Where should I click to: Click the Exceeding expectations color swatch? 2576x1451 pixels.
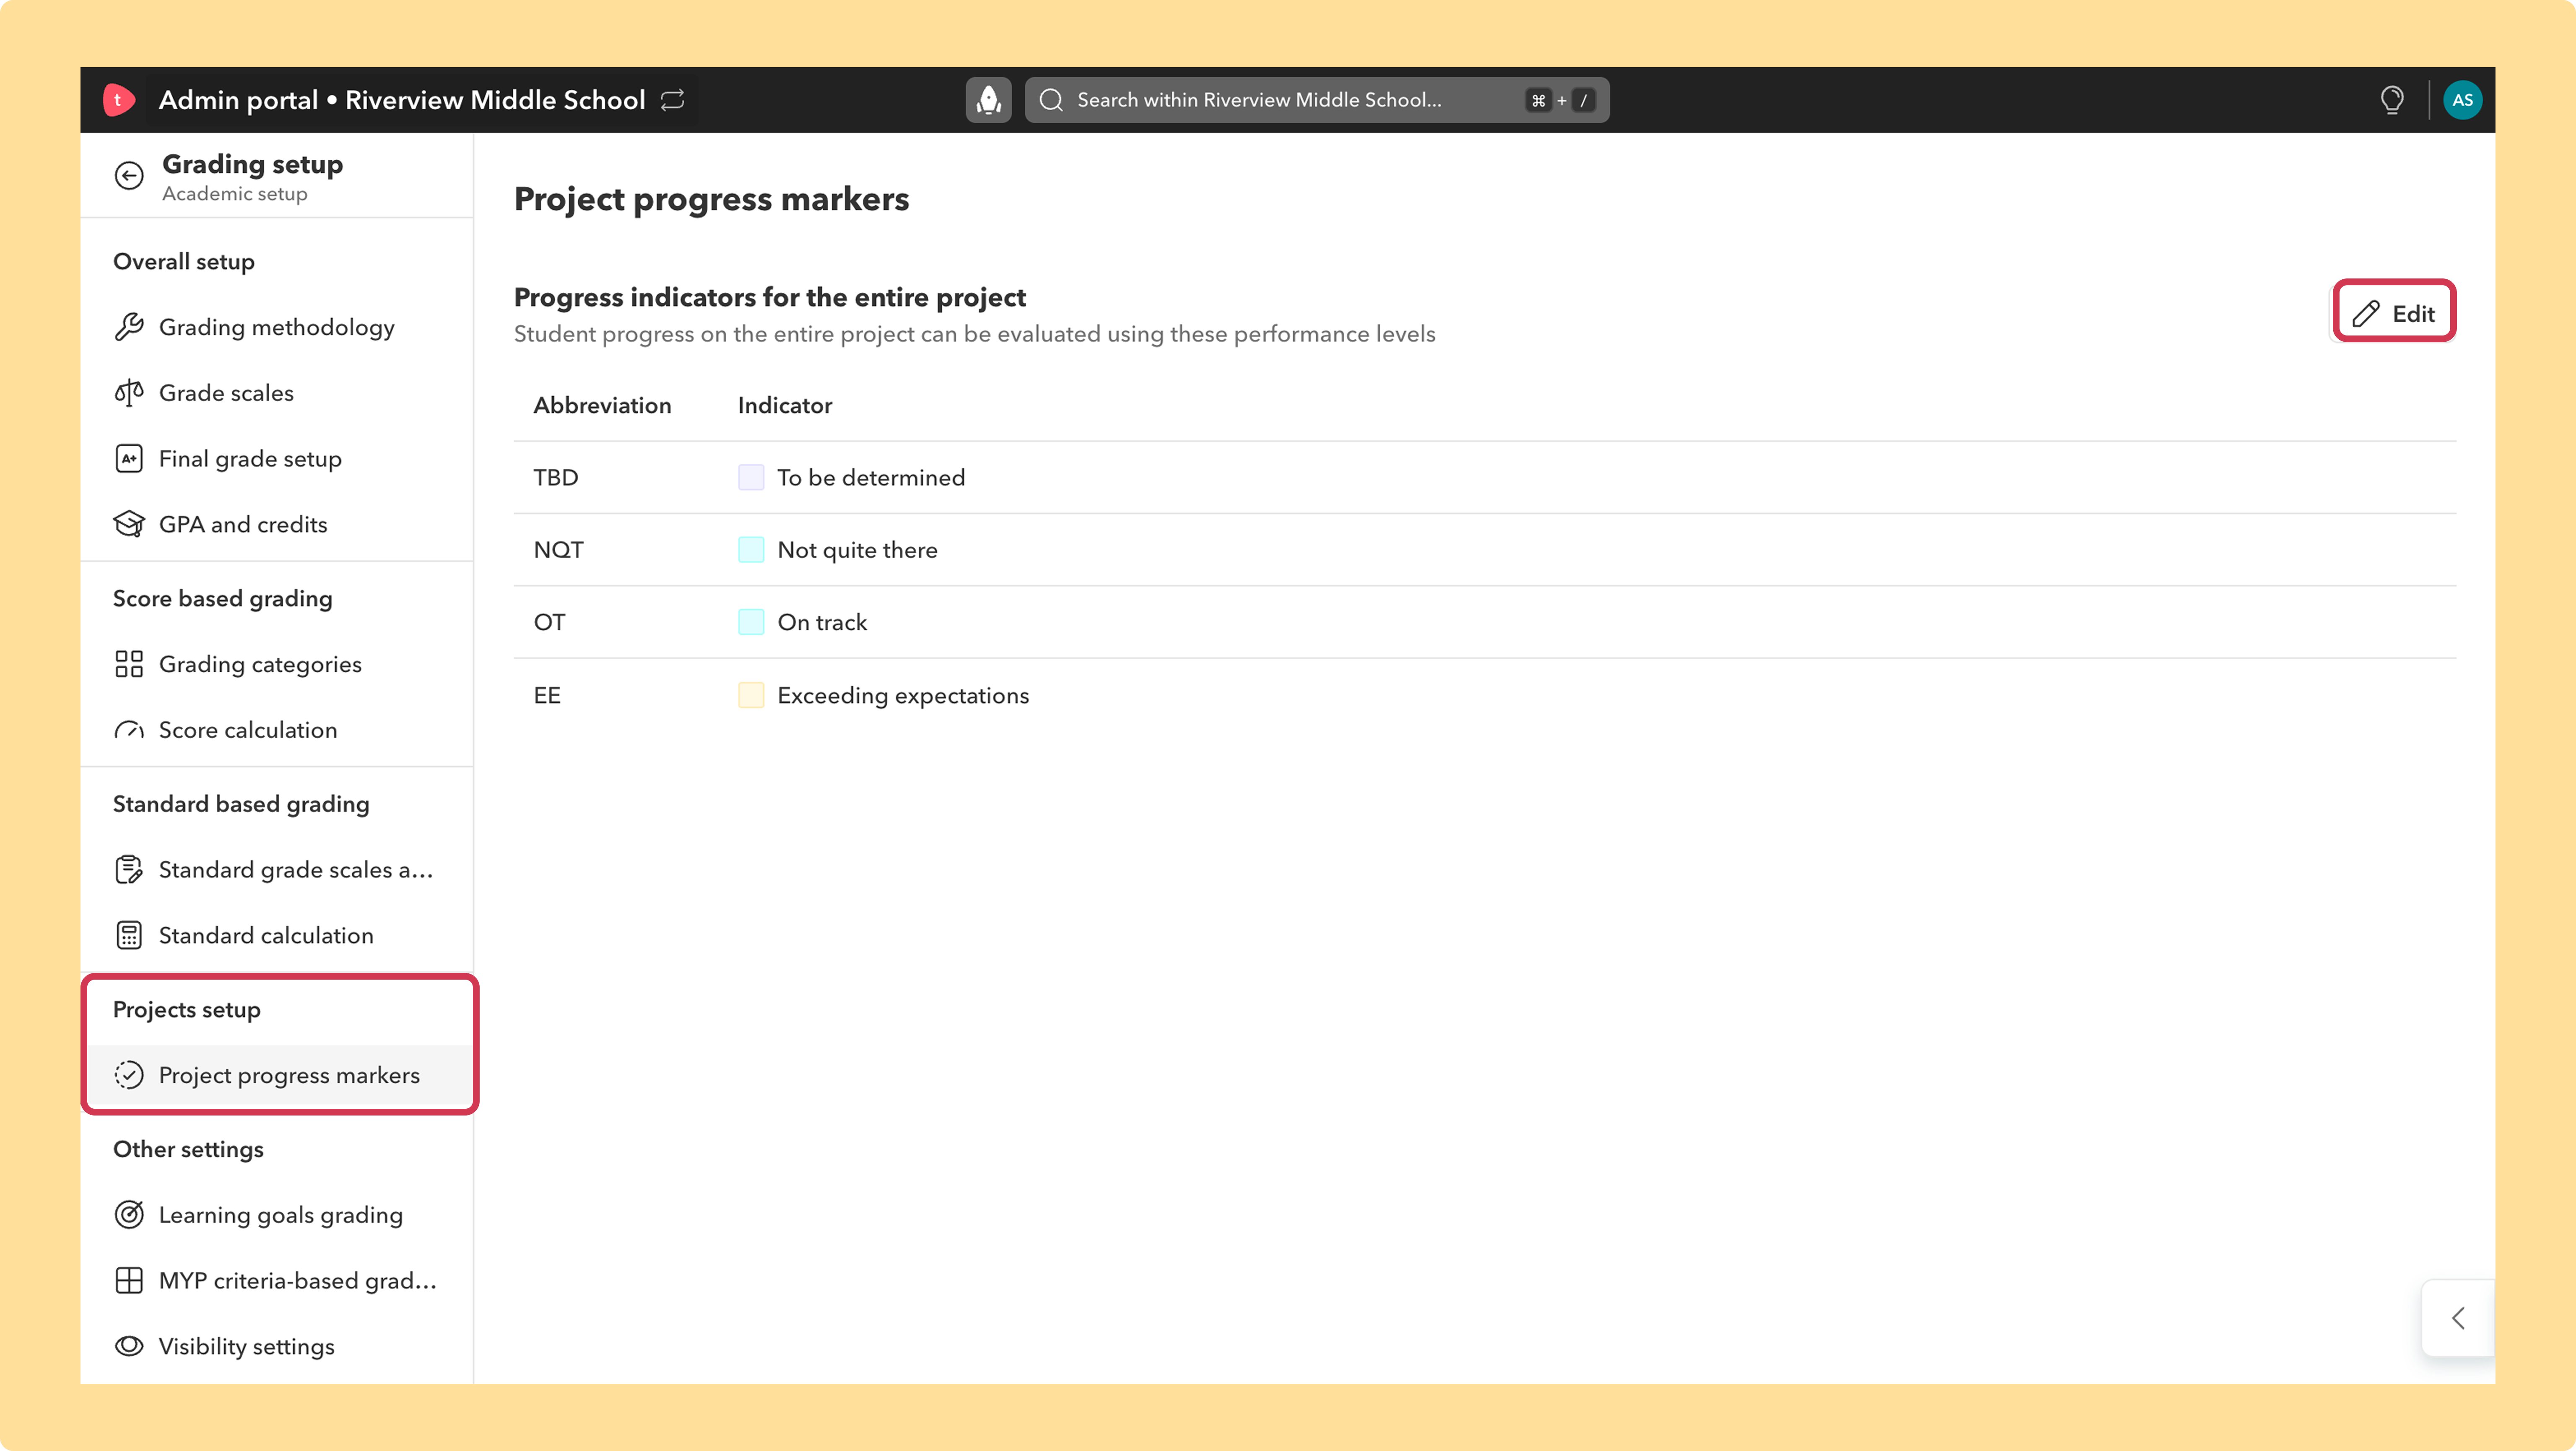[x=751, y=695]
